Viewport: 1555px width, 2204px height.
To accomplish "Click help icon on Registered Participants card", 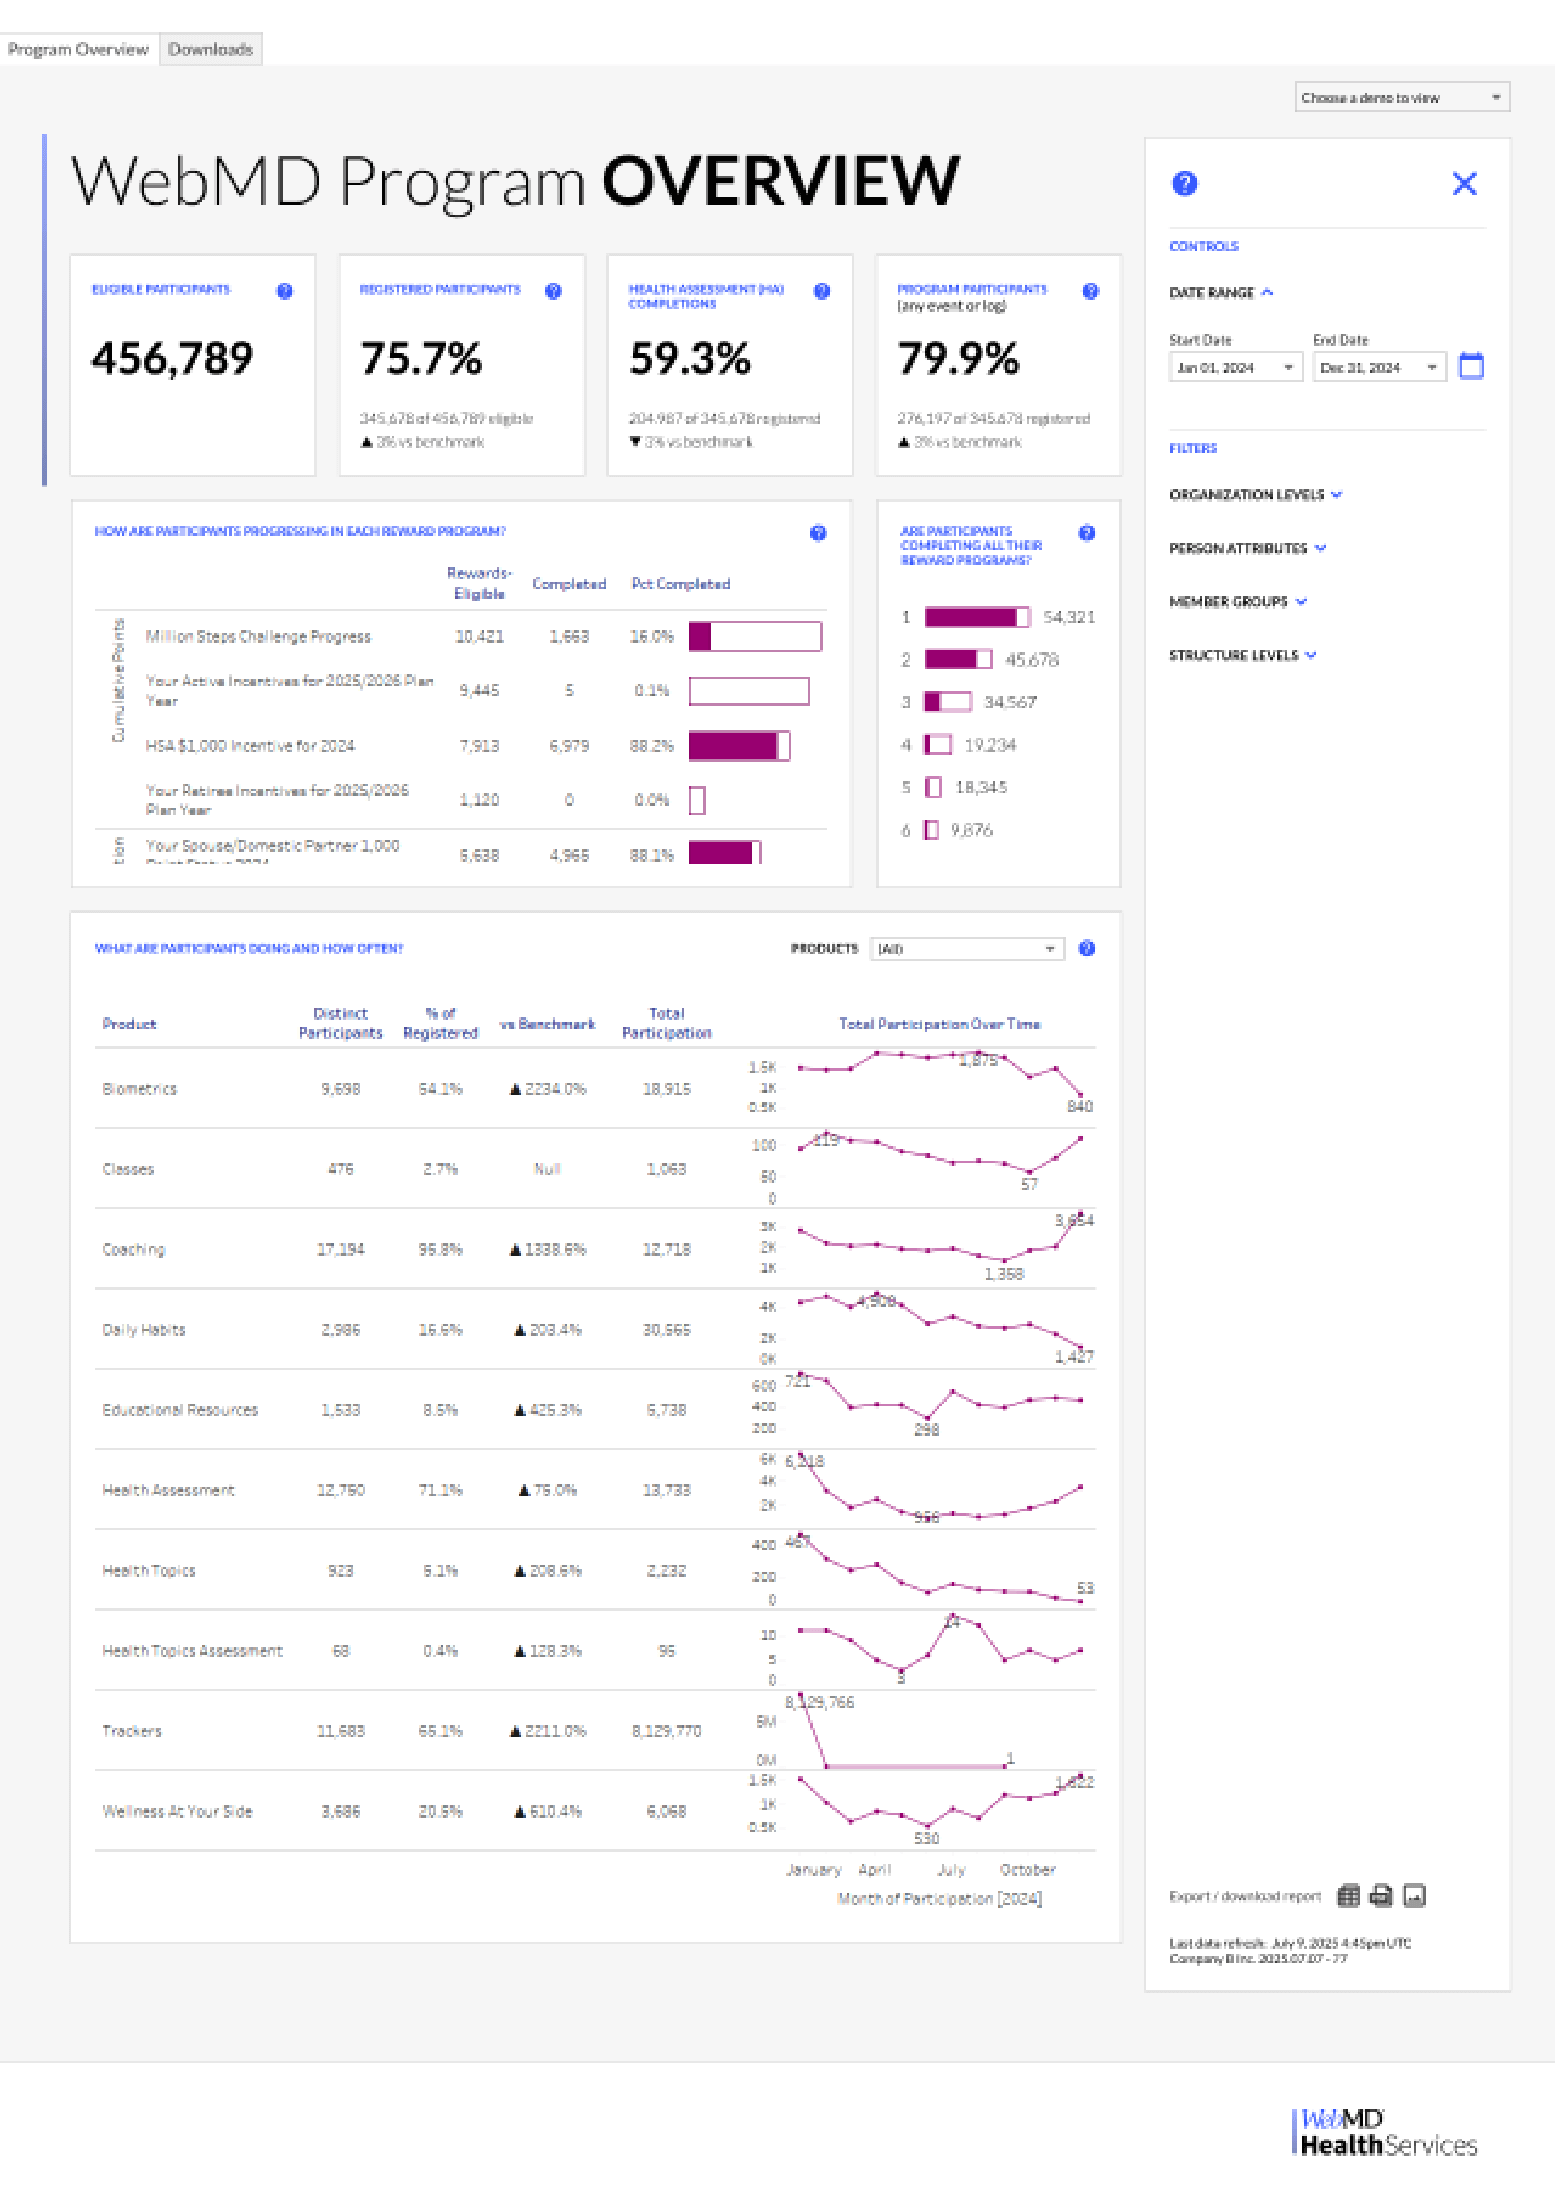I will (553, 291).
